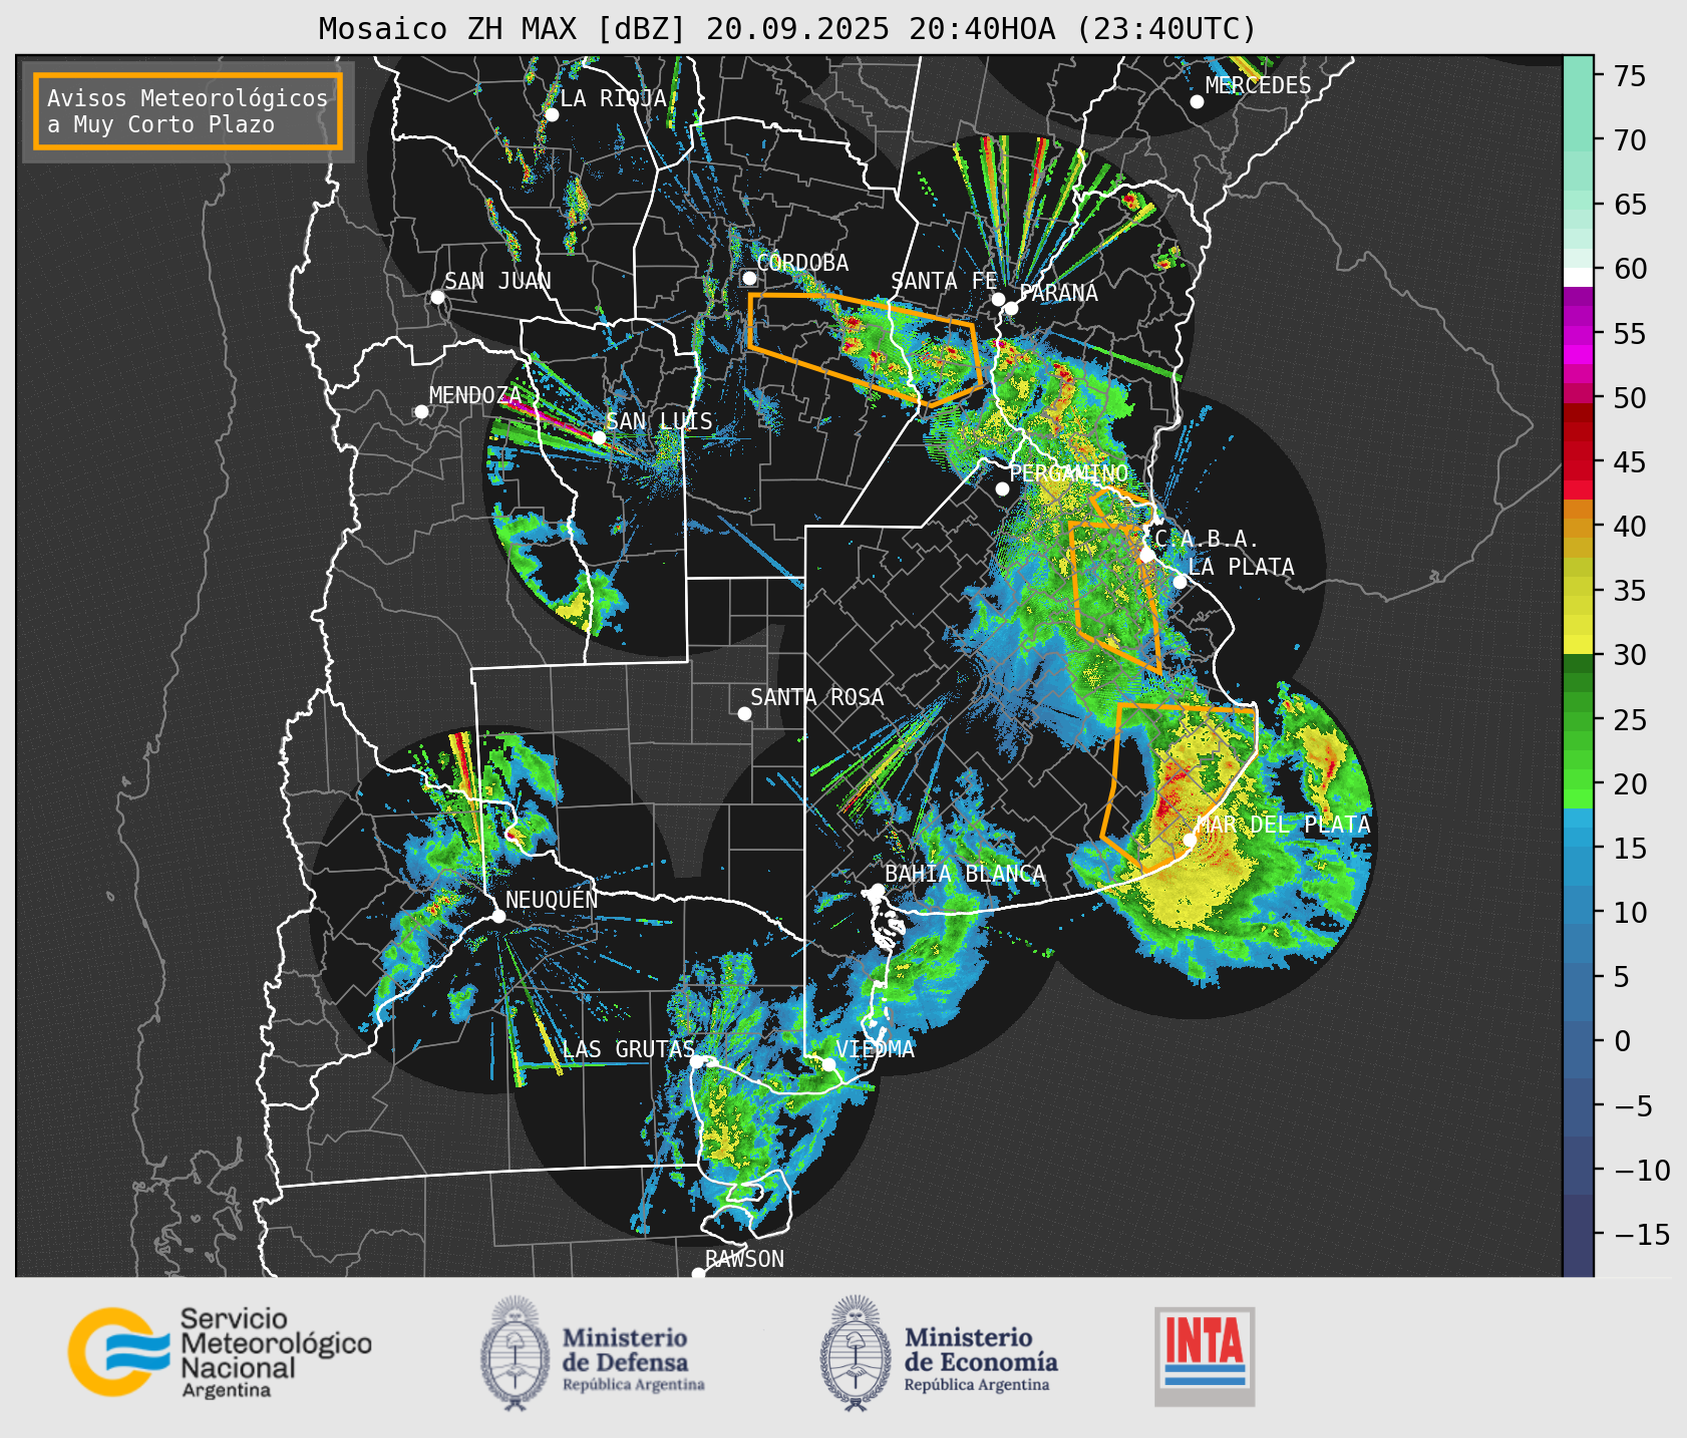The width and height of the screenshot is (1687, 1438).
Task: Click the Argentina text under Servicio Meteorológico Nacional
Action: click(226, 1391)
